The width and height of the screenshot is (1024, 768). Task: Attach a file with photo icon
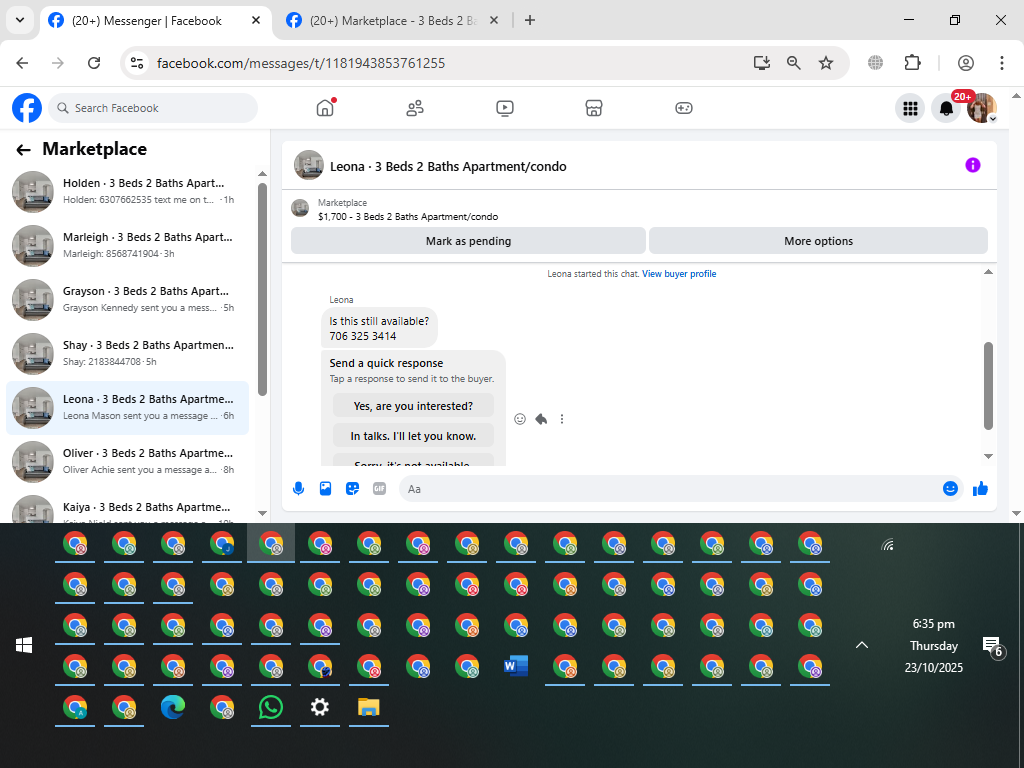(325, 488)
